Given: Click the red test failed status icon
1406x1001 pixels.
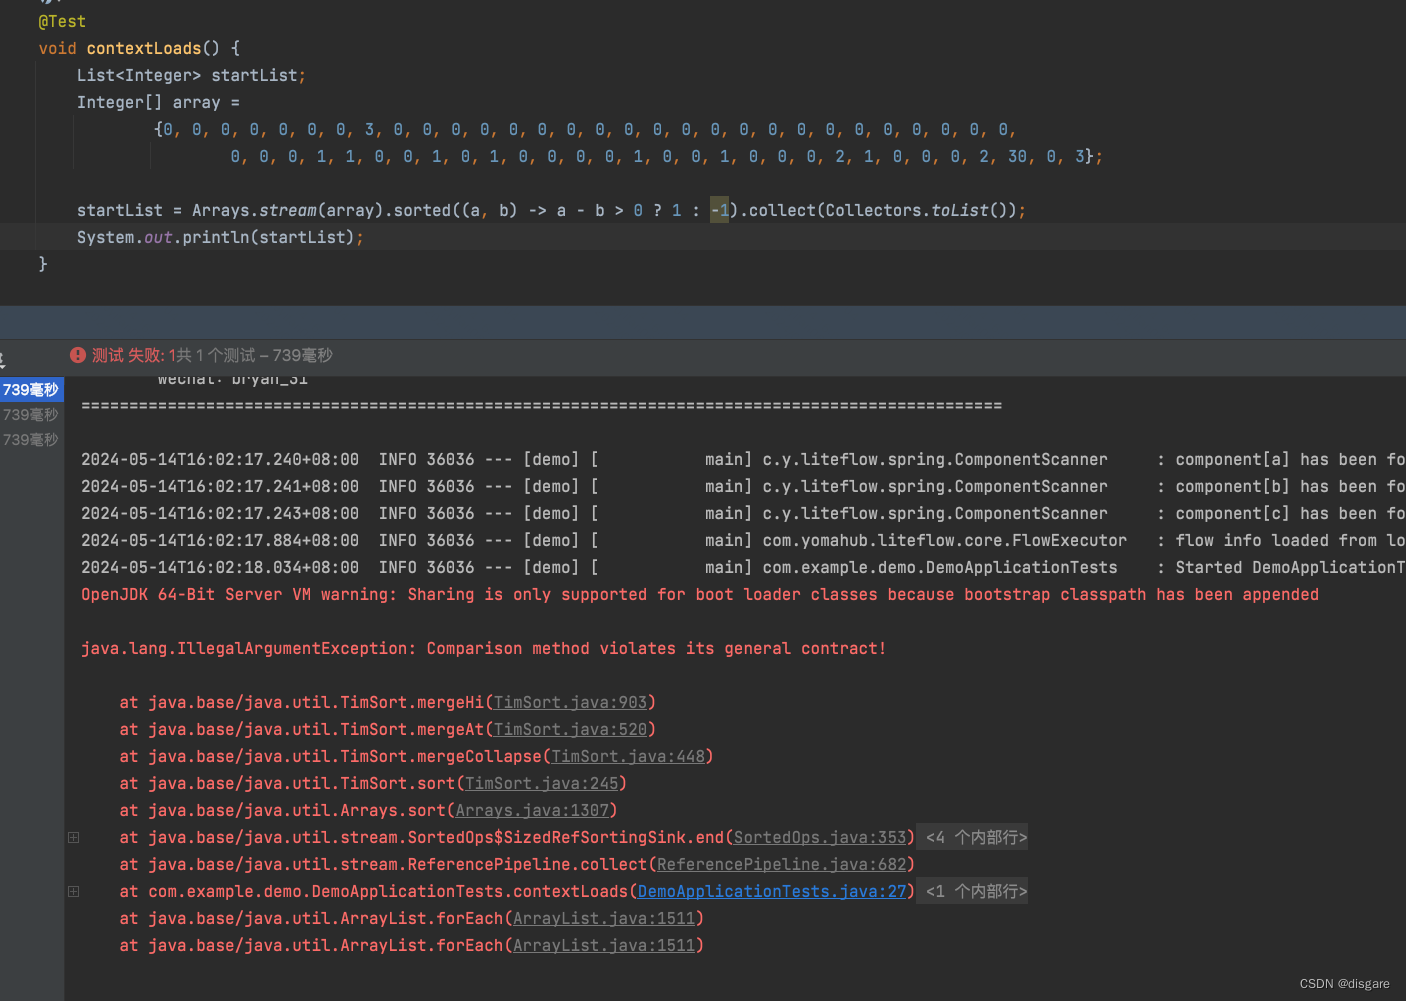Looking at the screenshot, I should [x=78, y=356].
